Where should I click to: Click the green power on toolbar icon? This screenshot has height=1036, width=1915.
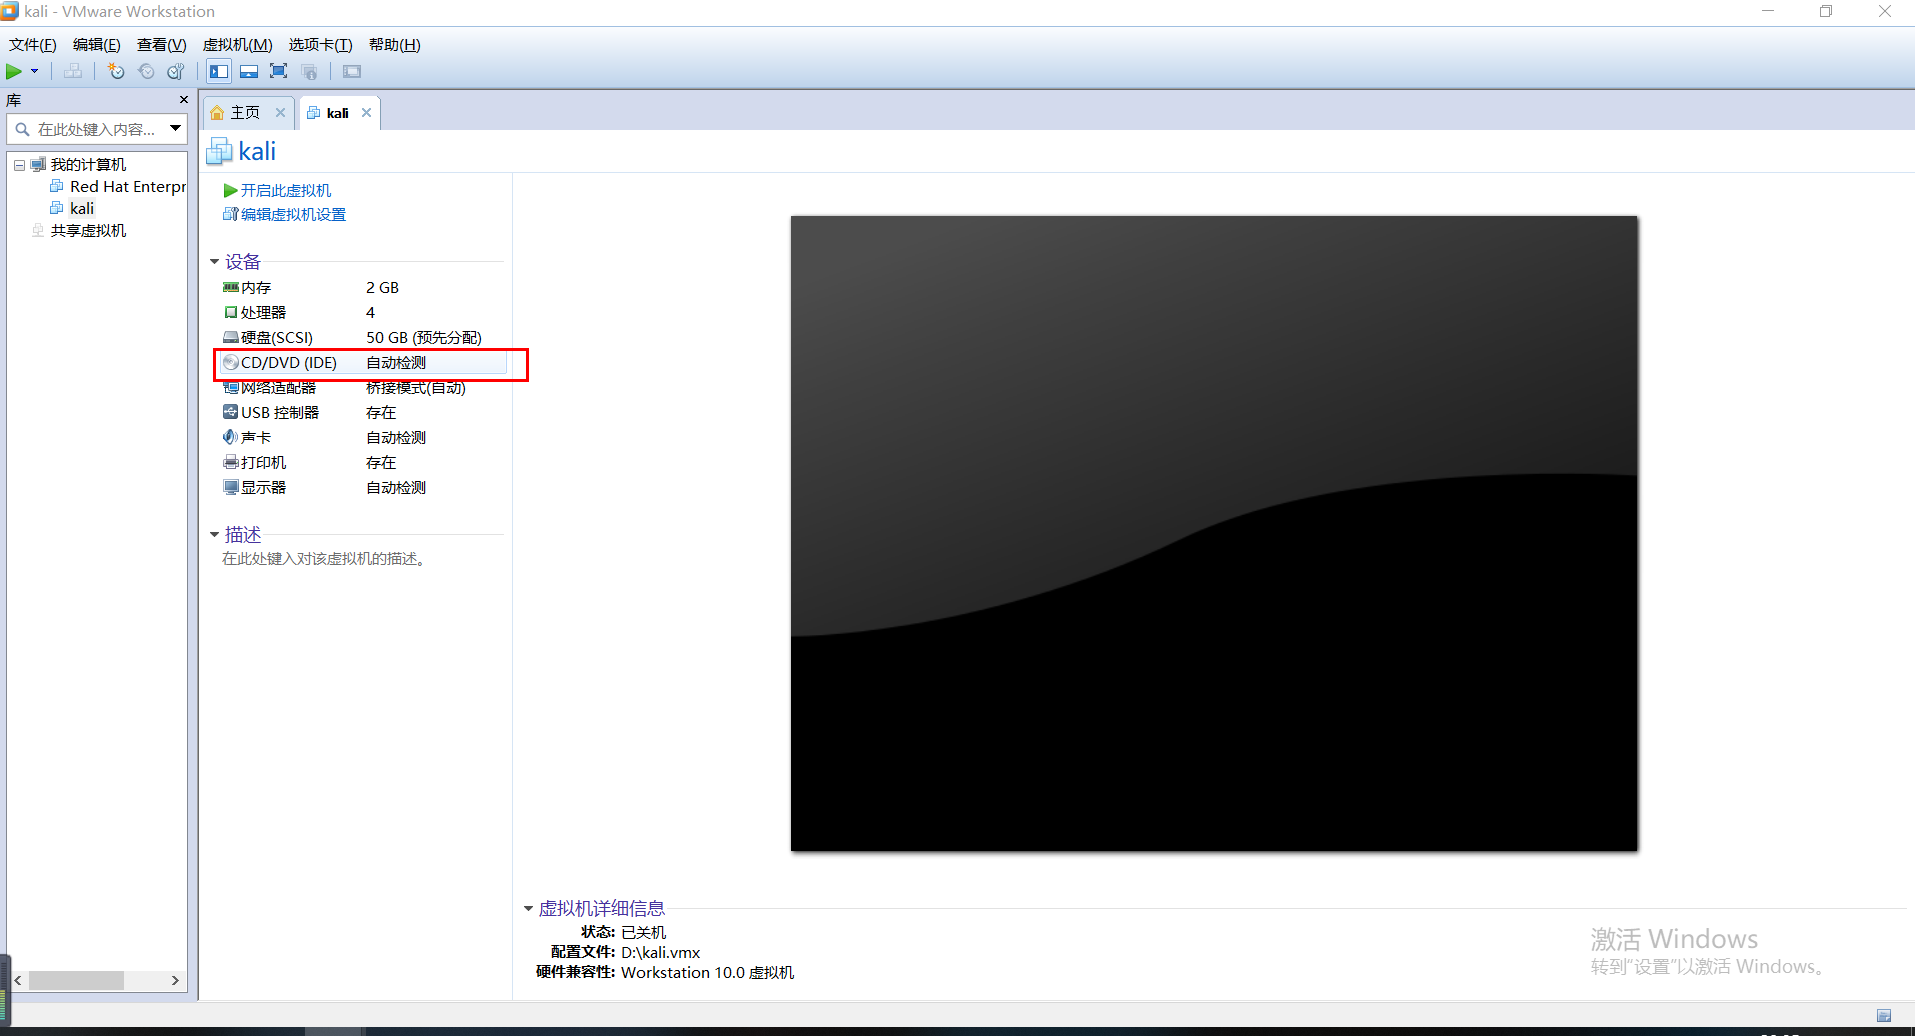pos(14,71)
